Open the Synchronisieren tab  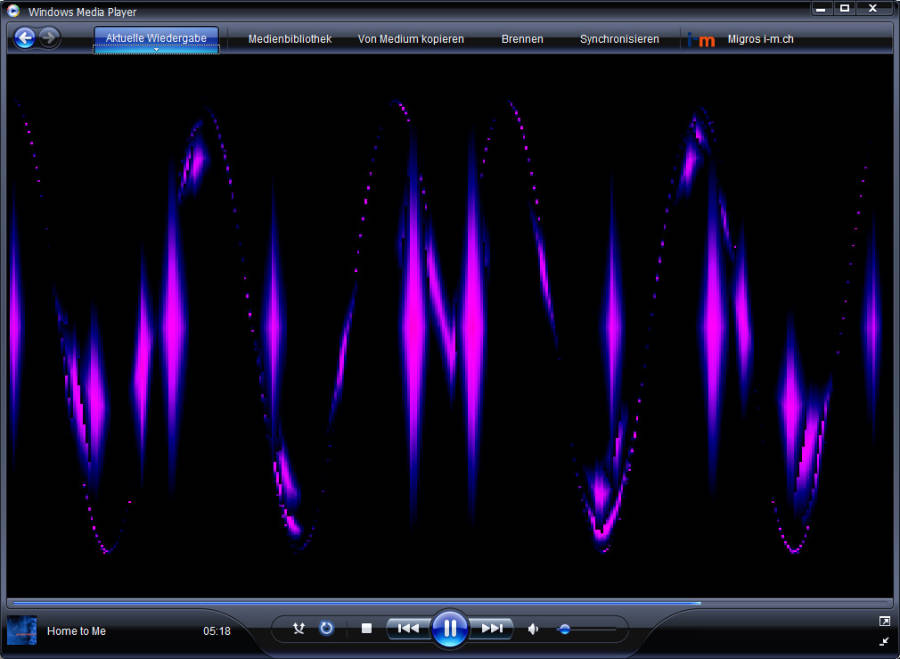[619, 39]
